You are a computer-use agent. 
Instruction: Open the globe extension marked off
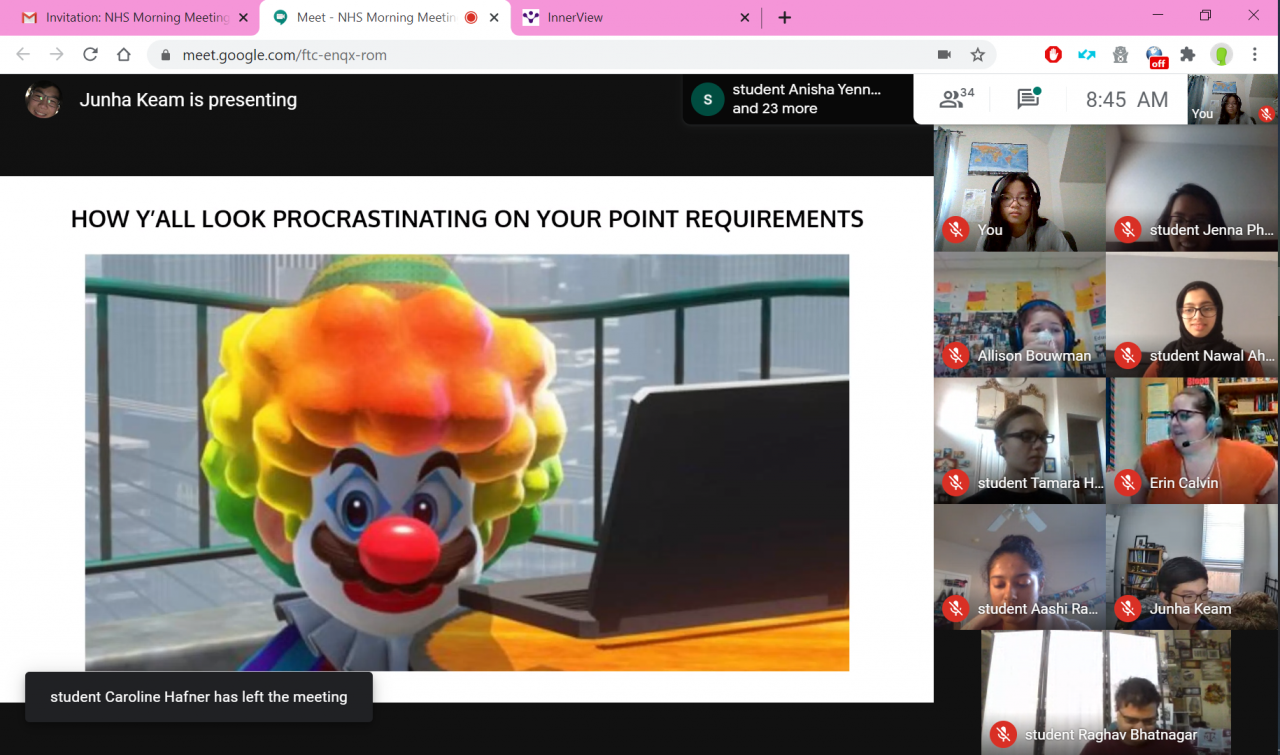point(1156,56)
